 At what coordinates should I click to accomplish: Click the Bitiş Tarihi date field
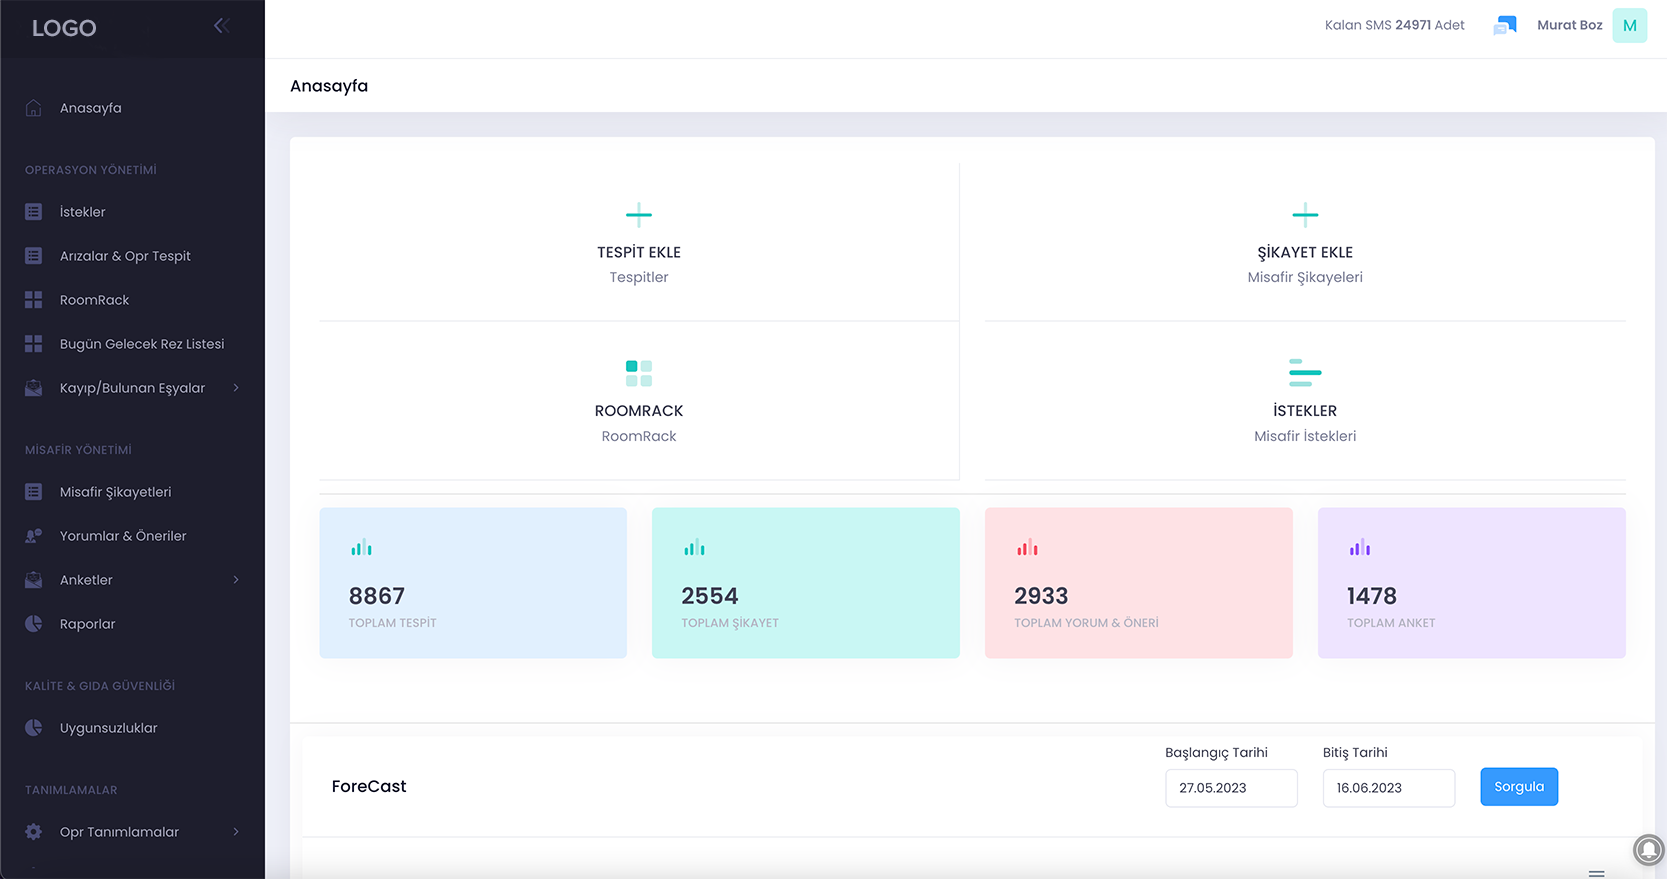(x=1388, y=788)
